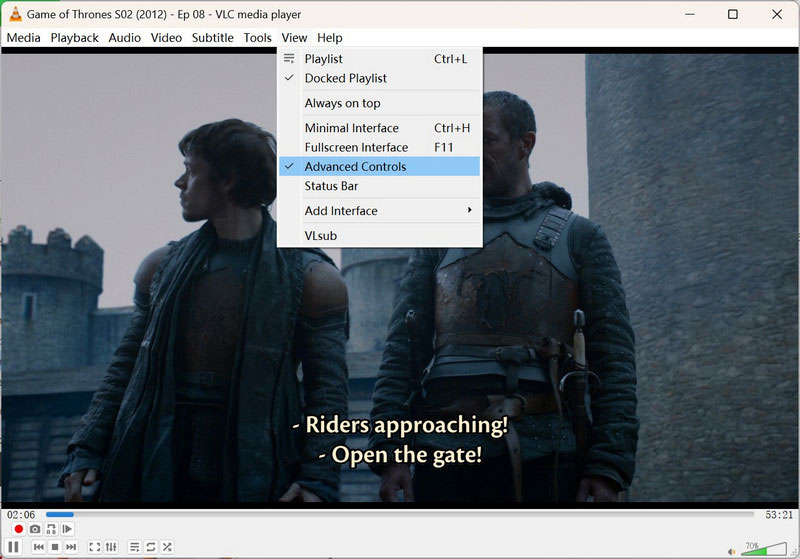
Task: Take a snapshot with the camera icon
Action: [x=35, y=529]
